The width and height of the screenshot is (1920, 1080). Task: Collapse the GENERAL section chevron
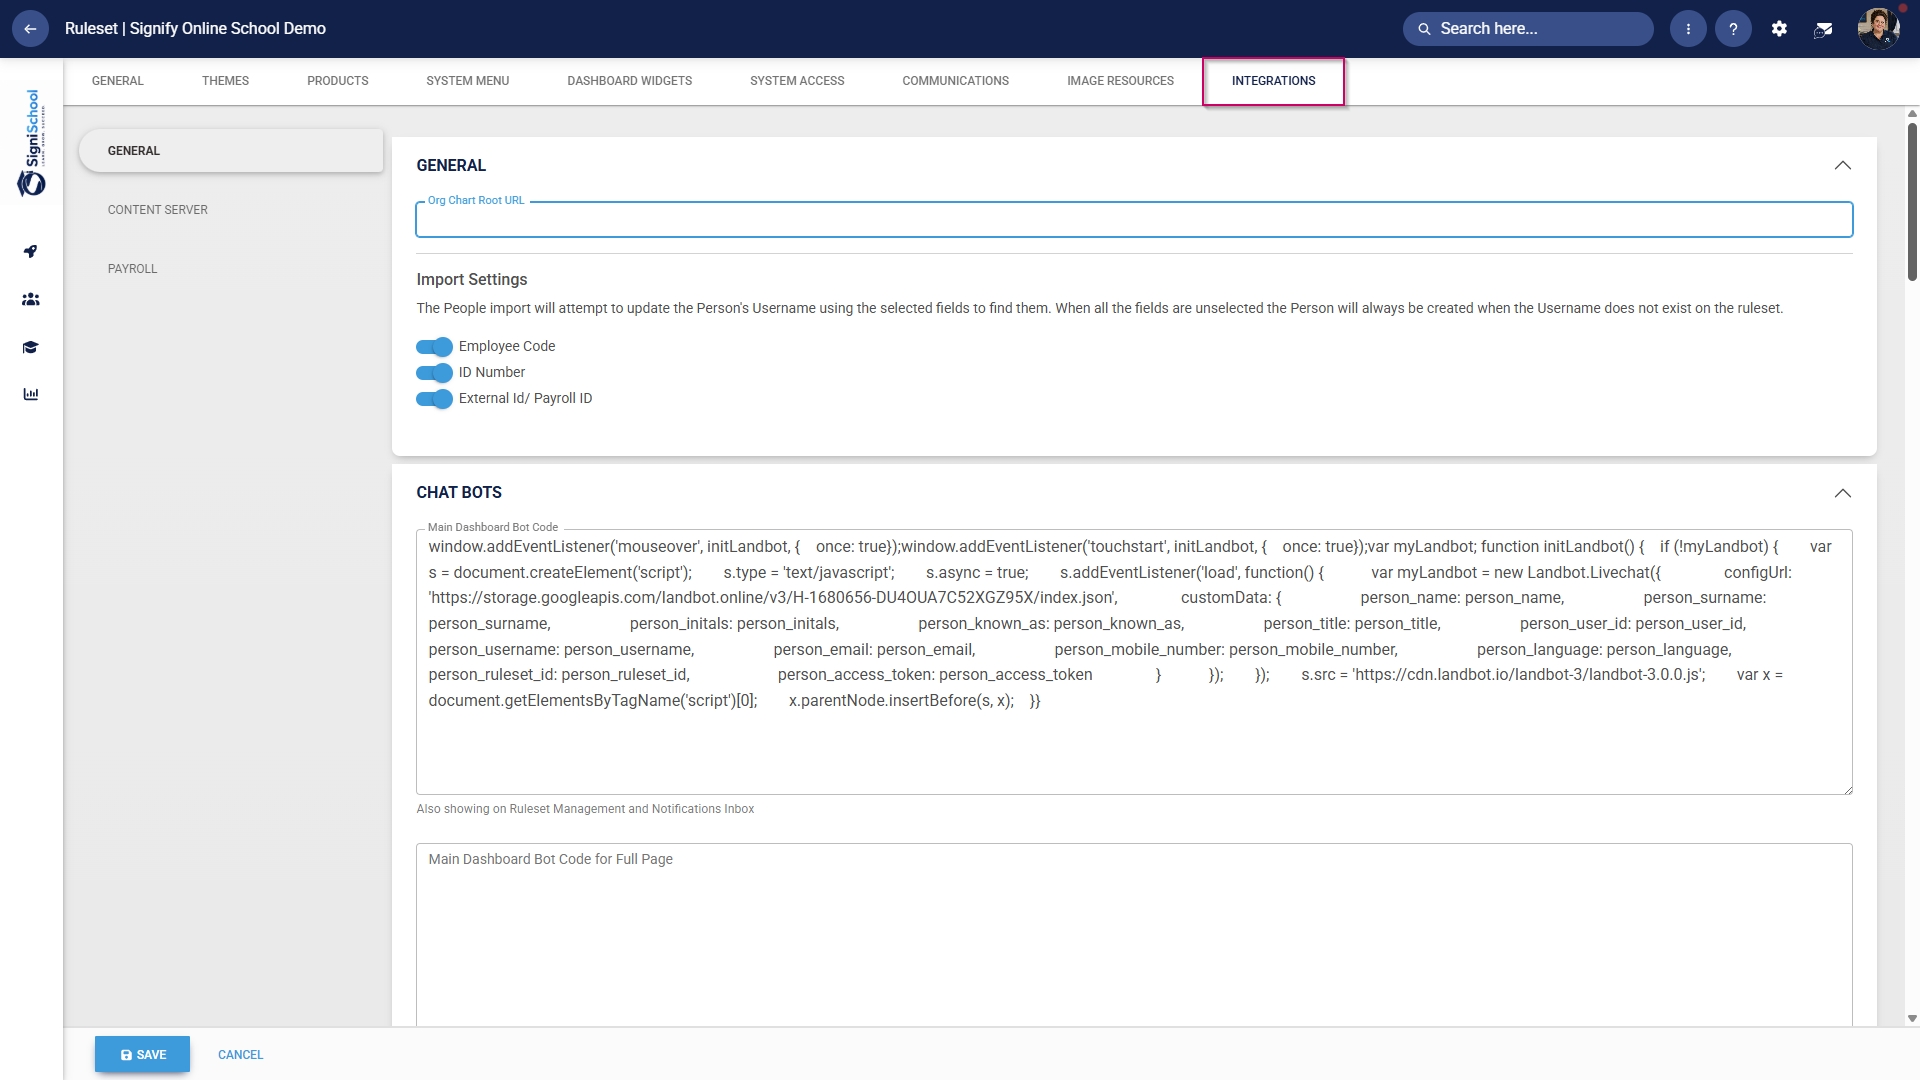1842,166
